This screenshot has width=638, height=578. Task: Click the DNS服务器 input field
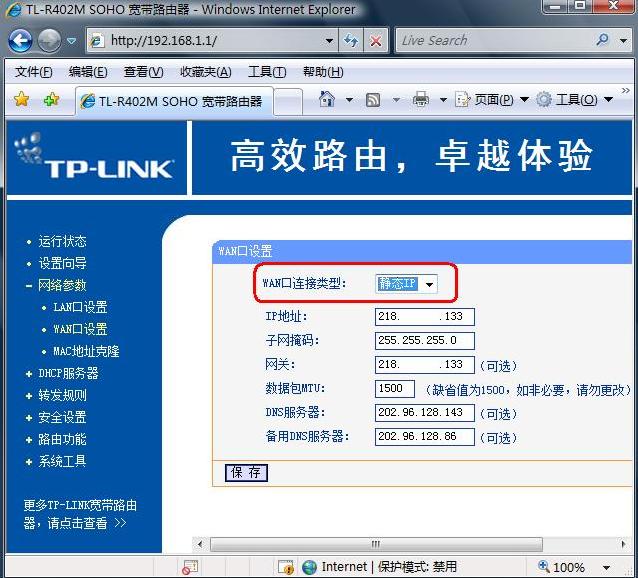tap(424, 412)
